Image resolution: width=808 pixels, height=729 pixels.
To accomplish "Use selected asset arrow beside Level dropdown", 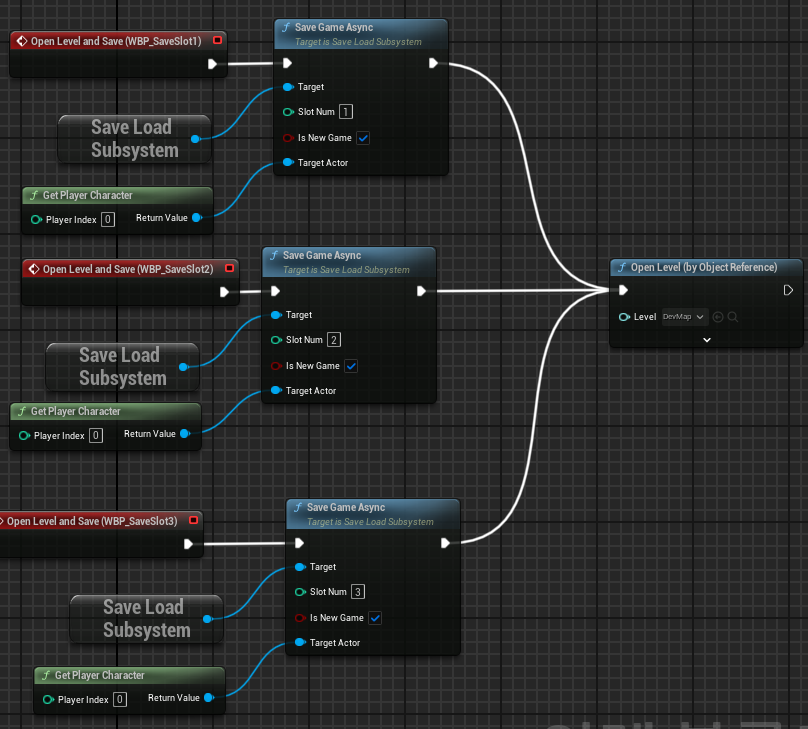I will point(718,317).
